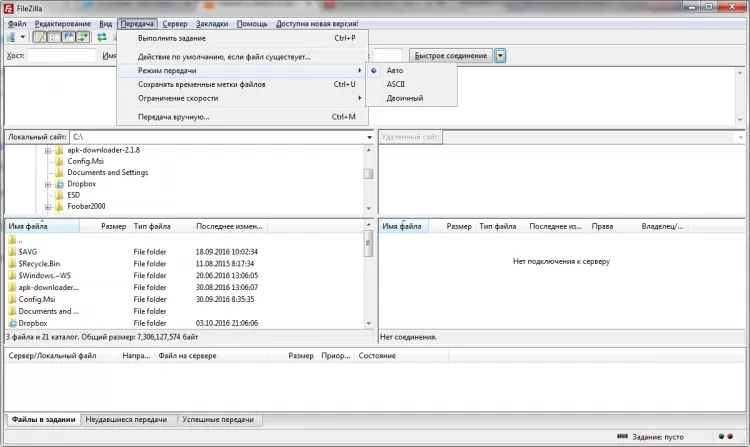The image size is (750, 447).
Task: Open the Удаленный сайт path dropdown
Action: click(x=740, y=137)
